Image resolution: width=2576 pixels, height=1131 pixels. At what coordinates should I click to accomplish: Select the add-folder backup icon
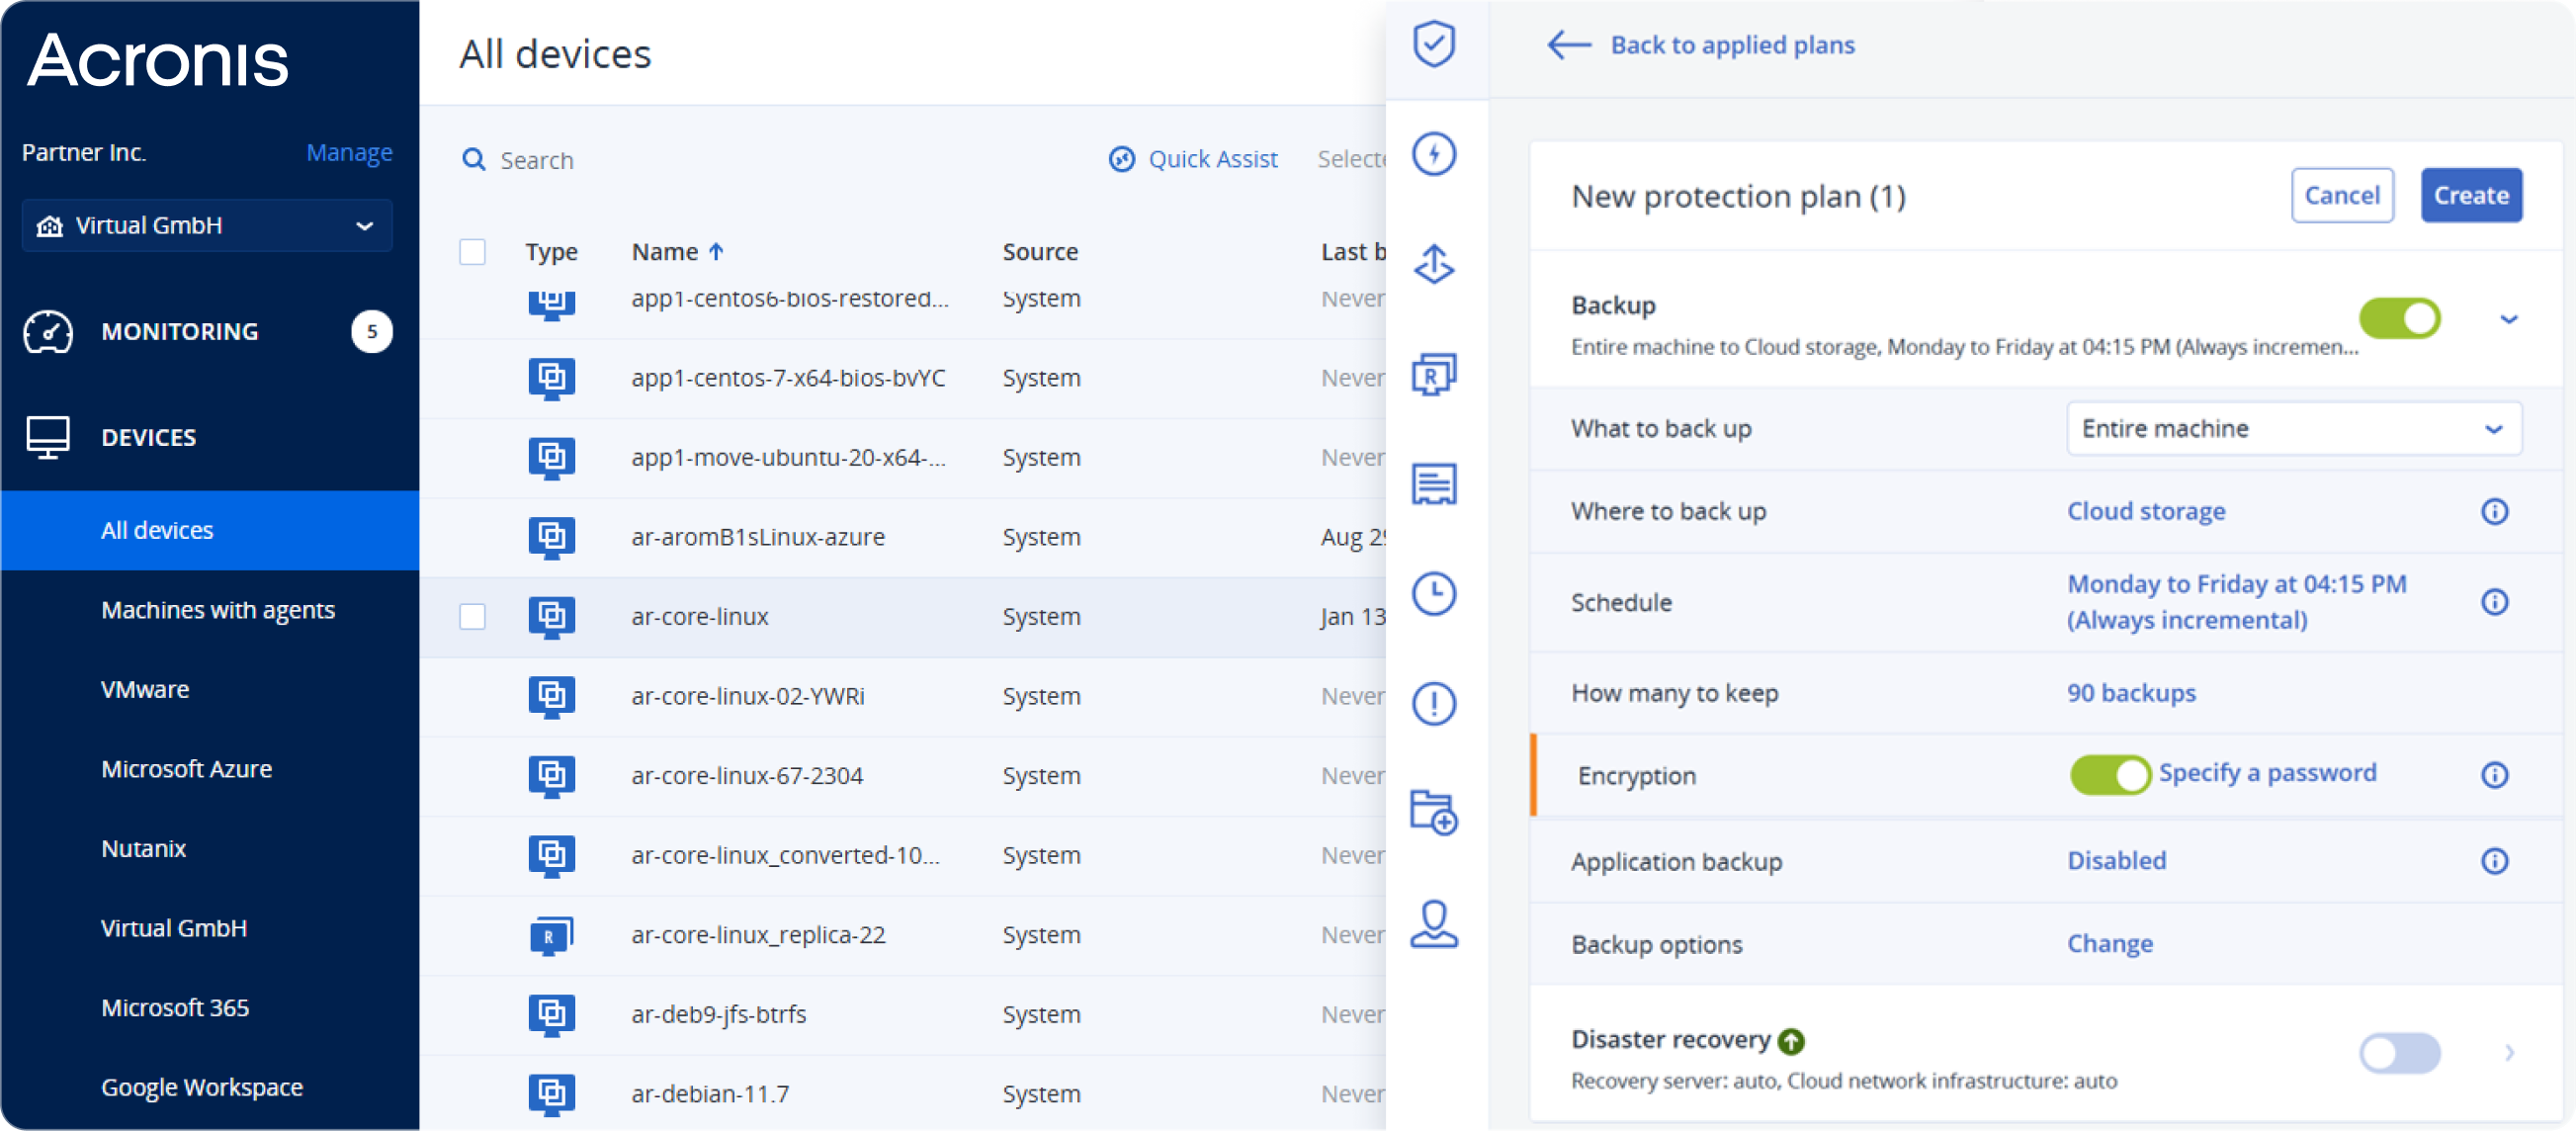(x=1434, y=814)
